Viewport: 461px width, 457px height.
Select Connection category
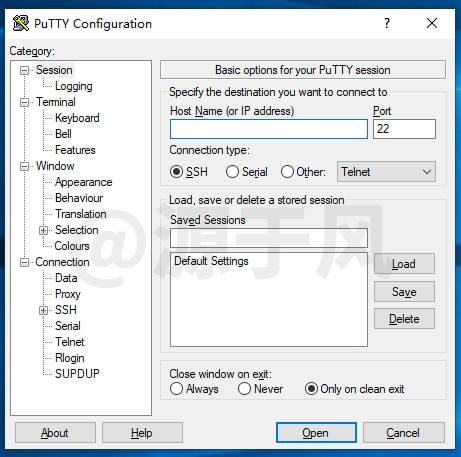point(62,262)
